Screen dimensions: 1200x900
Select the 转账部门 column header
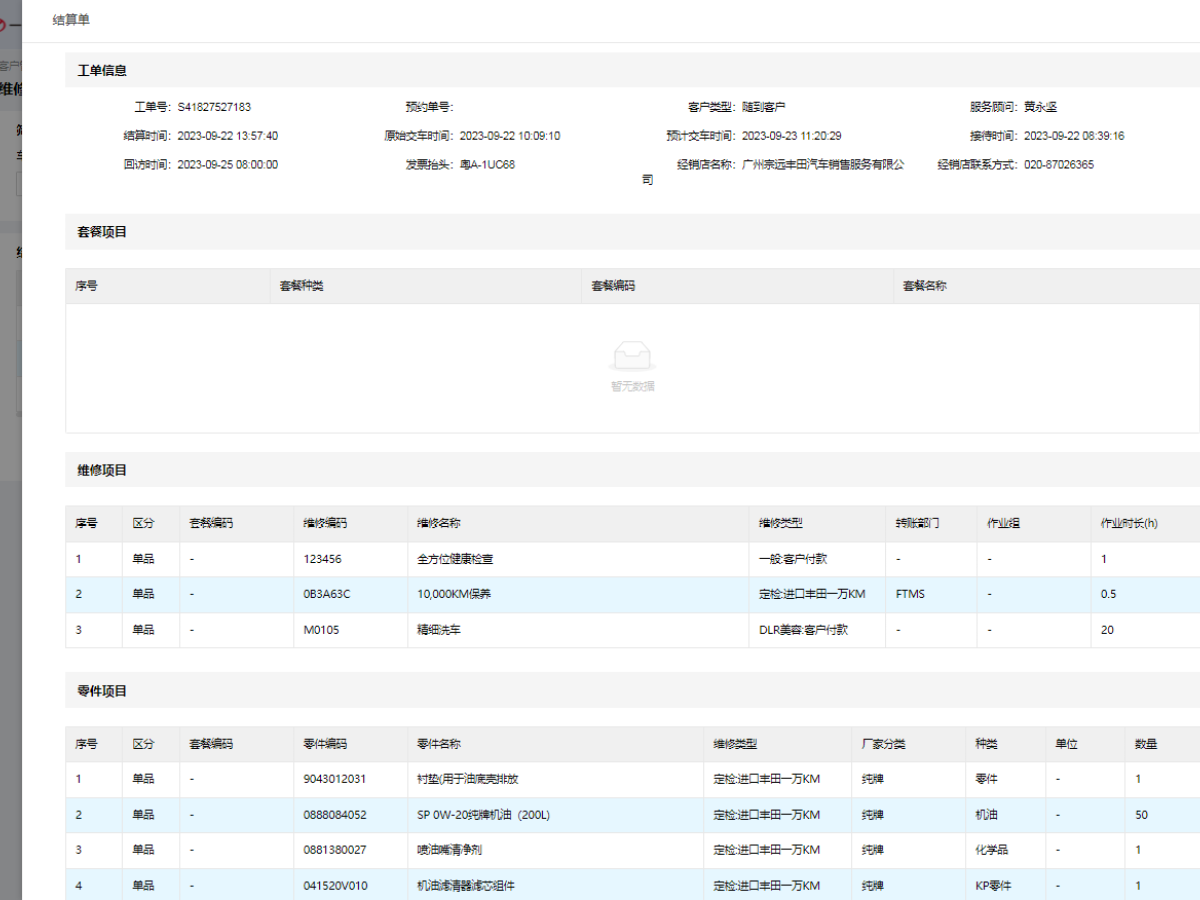918,523
